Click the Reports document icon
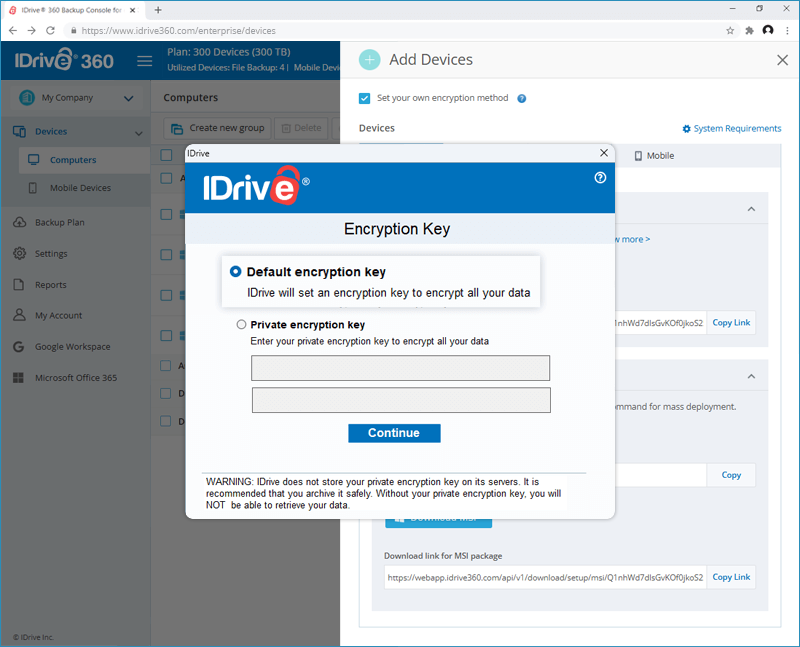This screenshot has height=647, width=800. tap(19, 285)
